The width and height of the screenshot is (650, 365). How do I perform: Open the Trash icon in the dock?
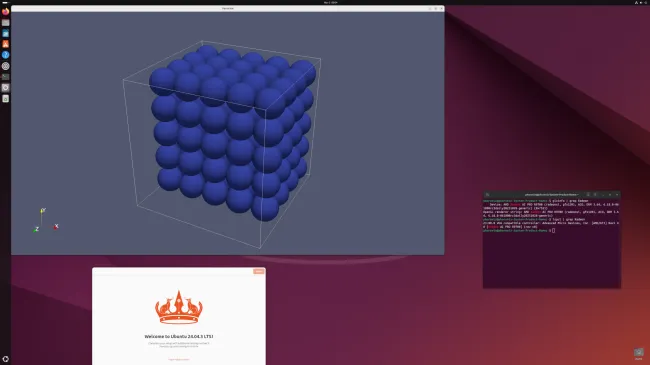click(x=5, y=99)
